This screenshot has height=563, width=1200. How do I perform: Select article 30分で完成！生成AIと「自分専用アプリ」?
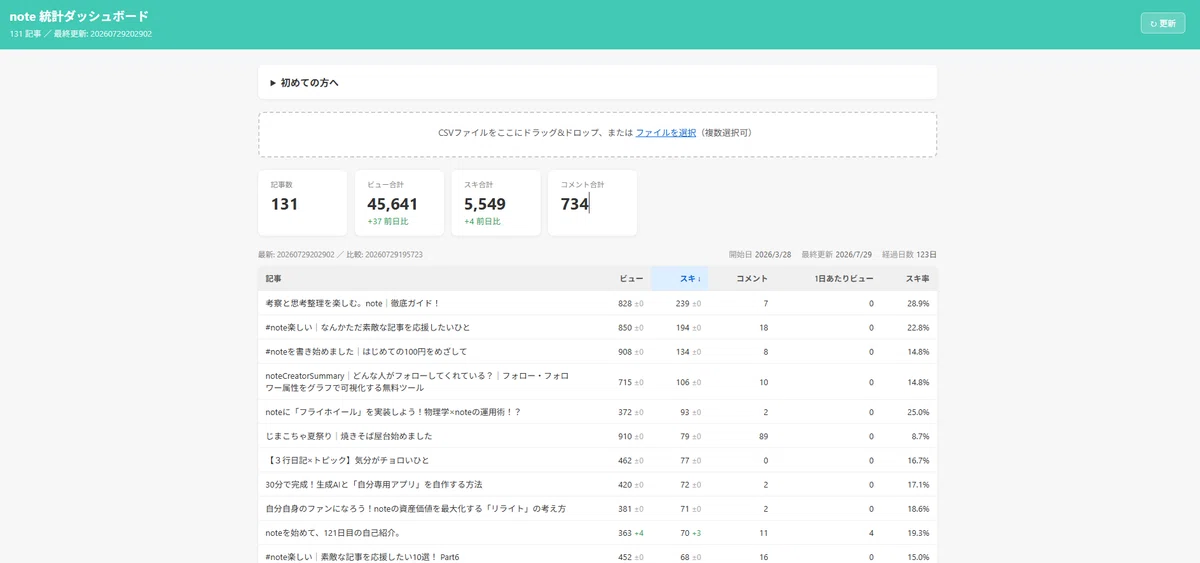(373, 485)
